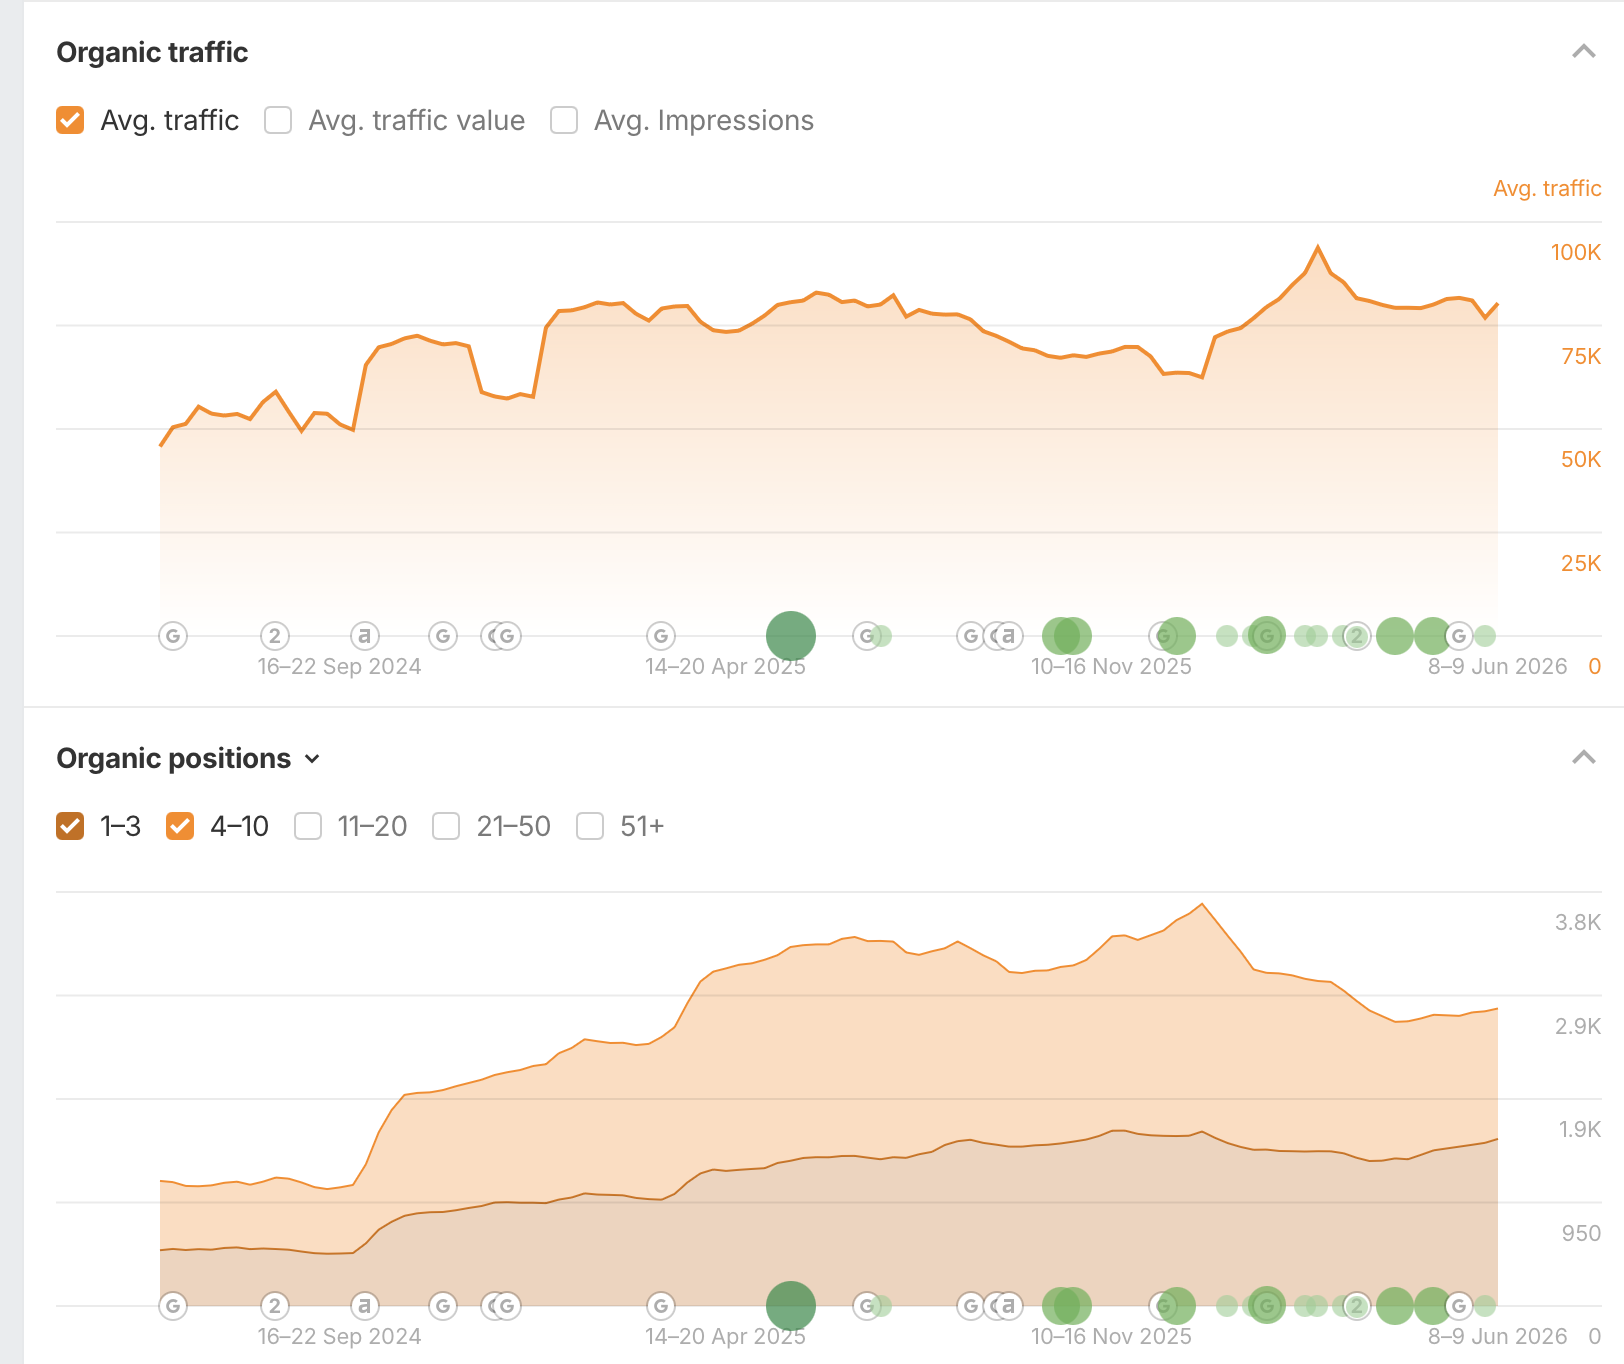The image size is (1624, 1364).
Task: Collapse the Organic traffic section chevron
Action: tap(1583, 51)
